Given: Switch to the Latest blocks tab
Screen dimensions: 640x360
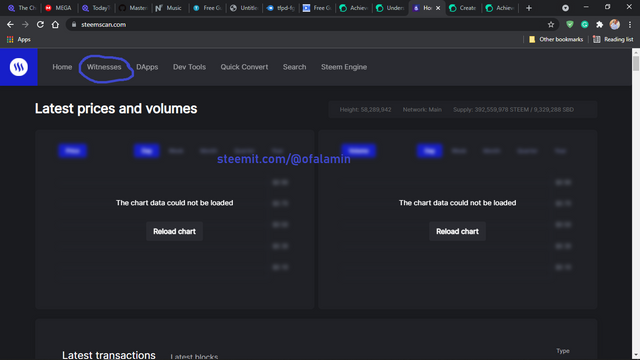Looking at the screenshot, I should point(194,356).
